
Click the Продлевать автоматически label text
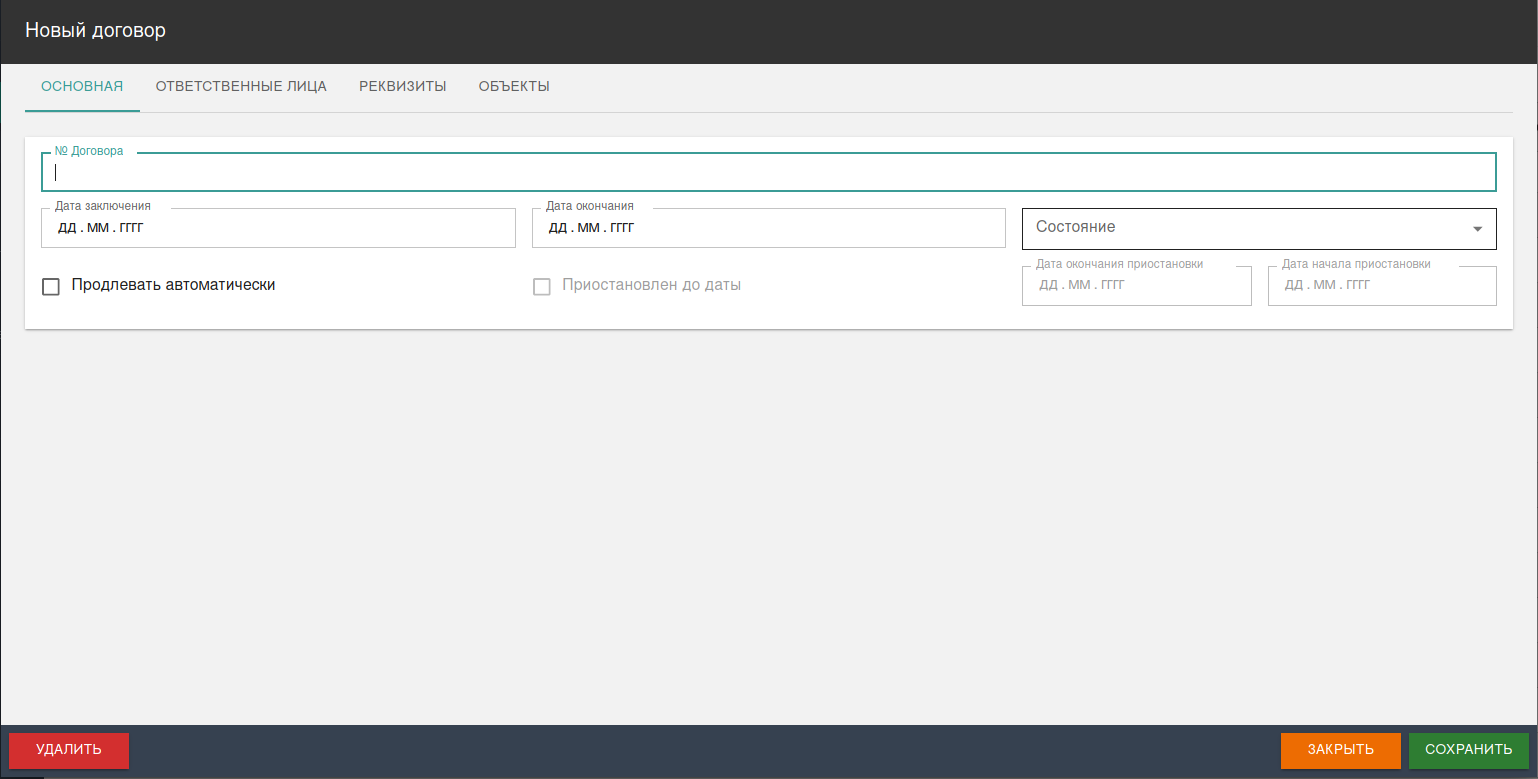(173, 285)
